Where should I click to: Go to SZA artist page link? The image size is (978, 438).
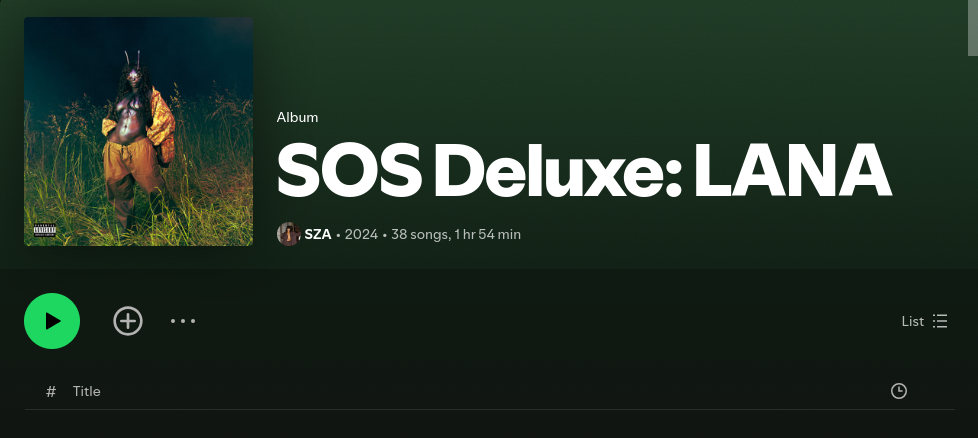click(x=317, y=235)
